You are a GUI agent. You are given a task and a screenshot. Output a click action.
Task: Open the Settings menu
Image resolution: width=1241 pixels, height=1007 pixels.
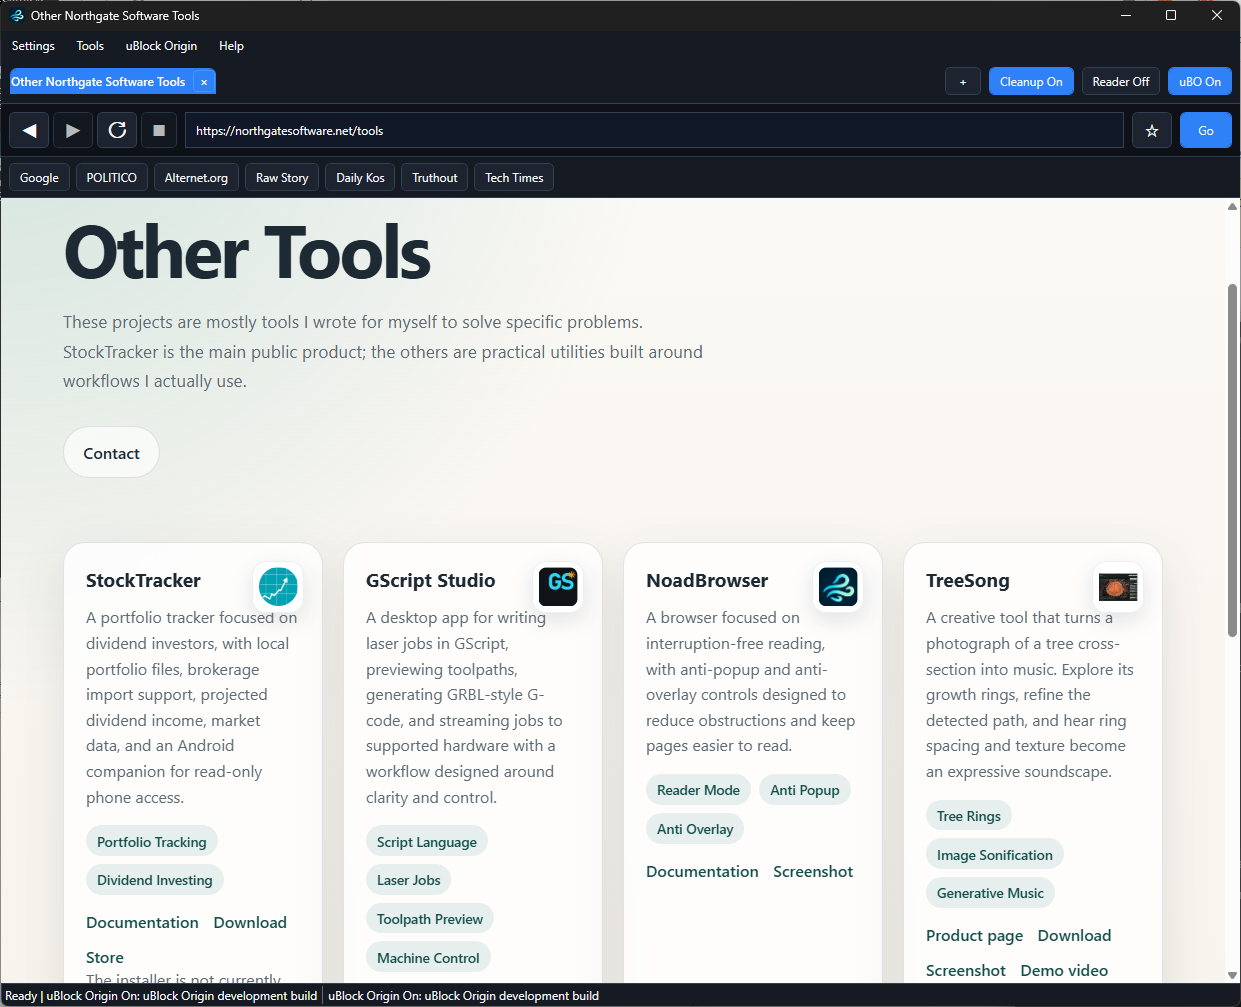[33, 46]
